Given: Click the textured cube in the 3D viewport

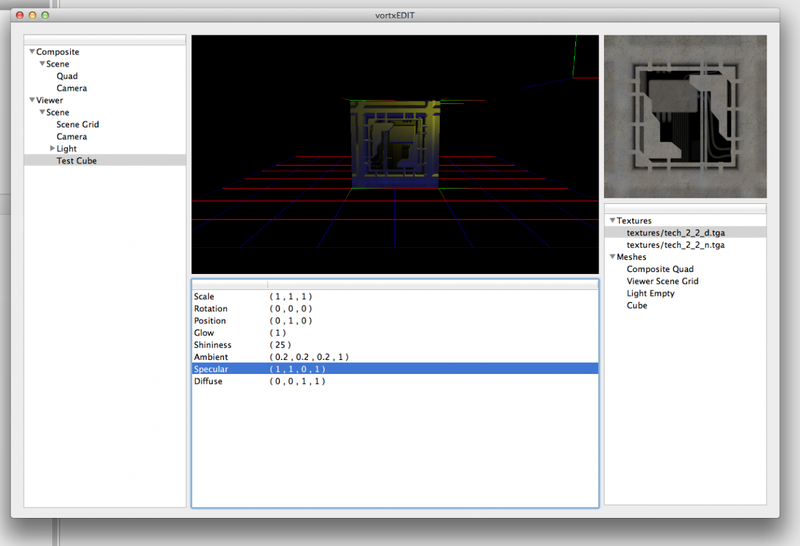Looking at the screenshot, I should pos(395,144).
